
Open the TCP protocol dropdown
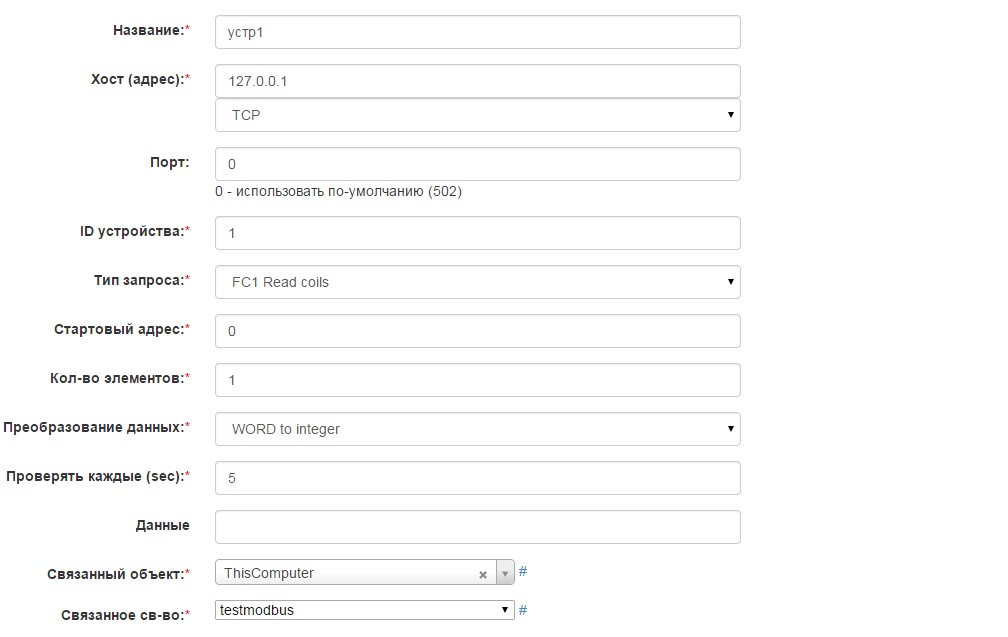pos(477,115)
